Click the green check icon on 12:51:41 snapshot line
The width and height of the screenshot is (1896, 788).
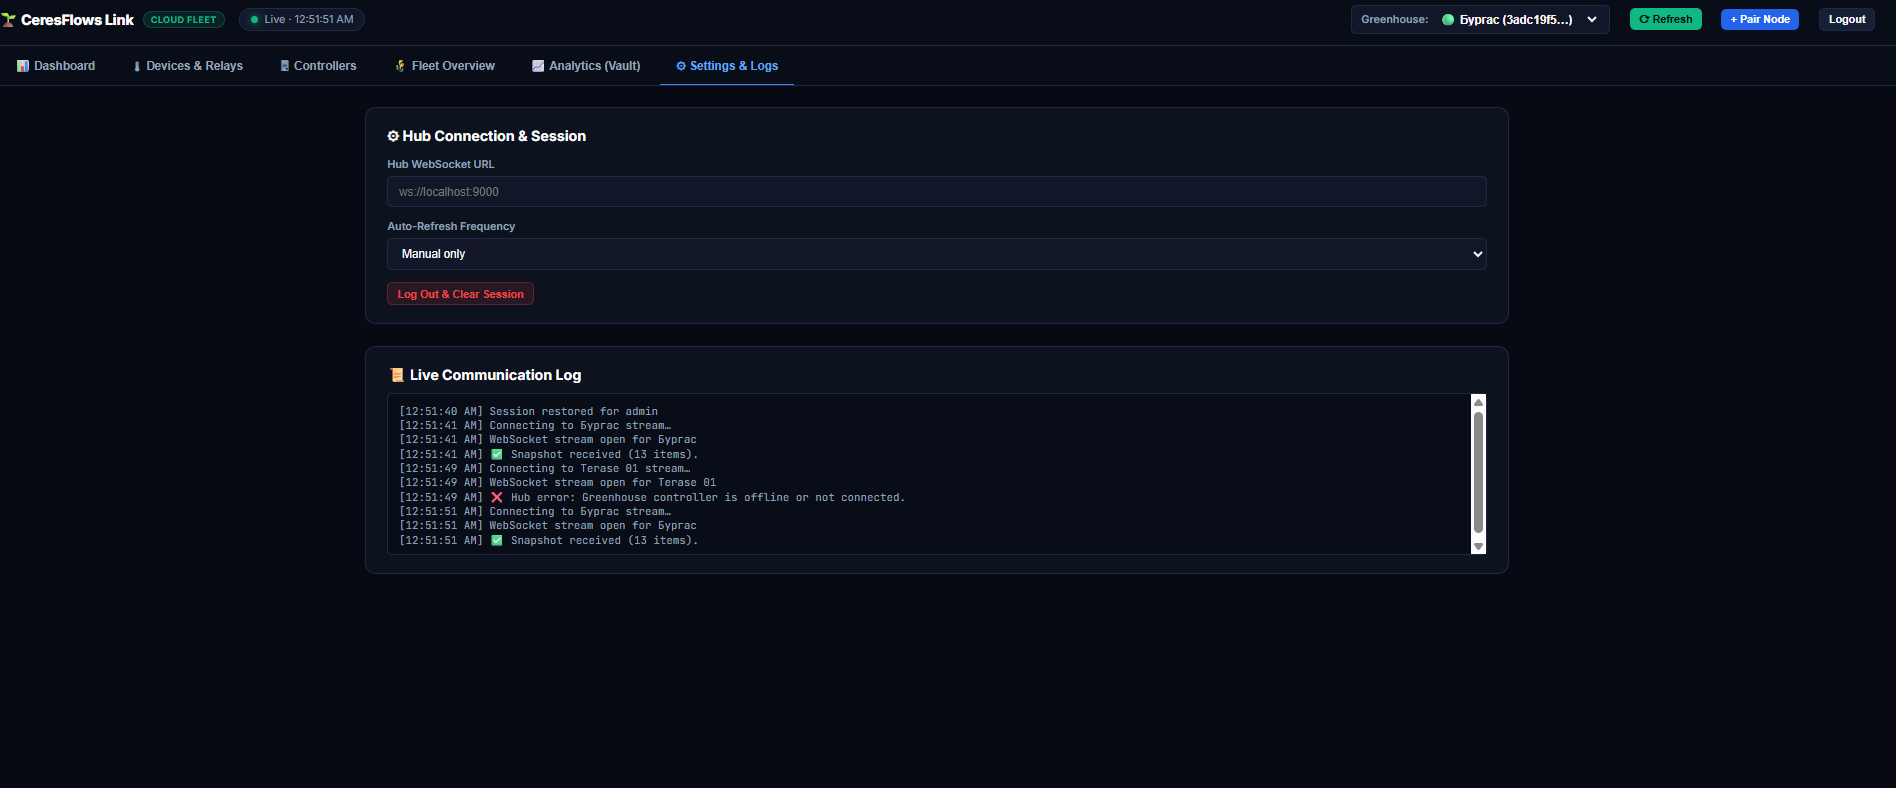[497, 454]
